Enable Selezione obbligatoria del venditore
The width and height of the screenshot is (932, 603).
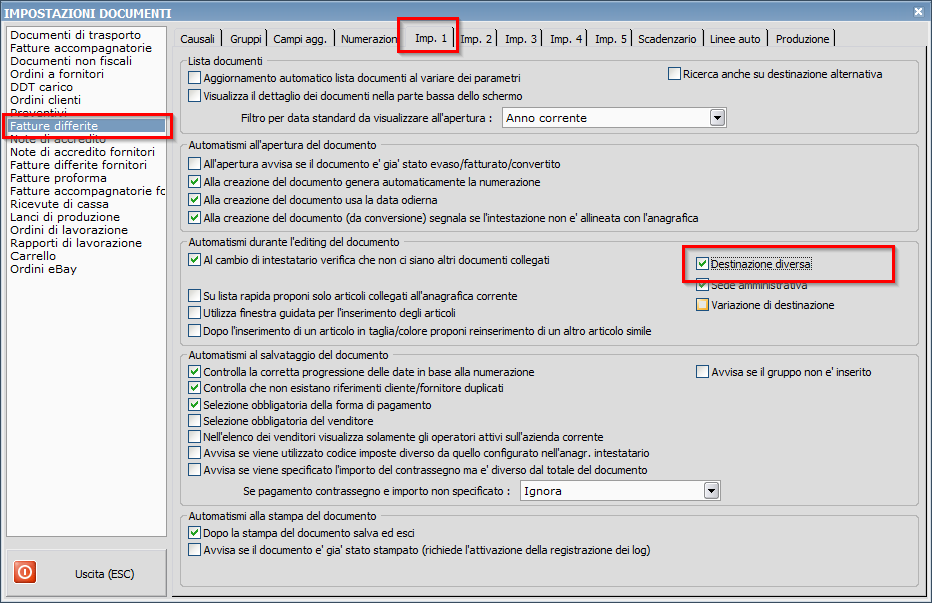(x=194, y=420)
